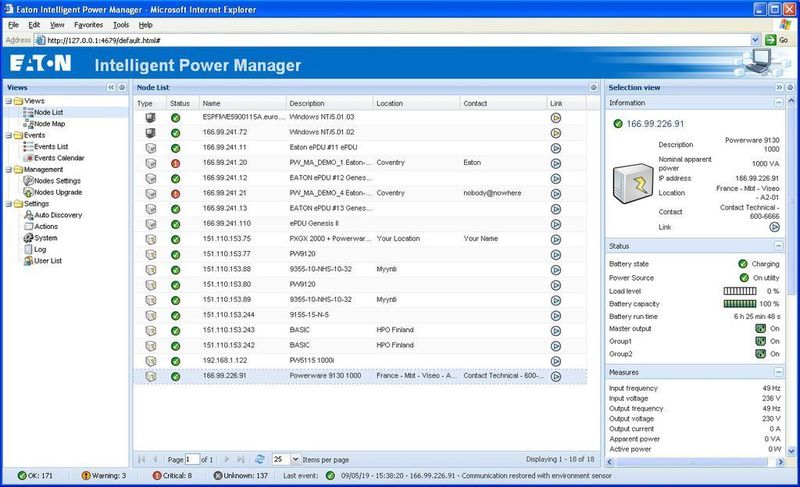Open the Favorites menu

click(x=88, y=24)
